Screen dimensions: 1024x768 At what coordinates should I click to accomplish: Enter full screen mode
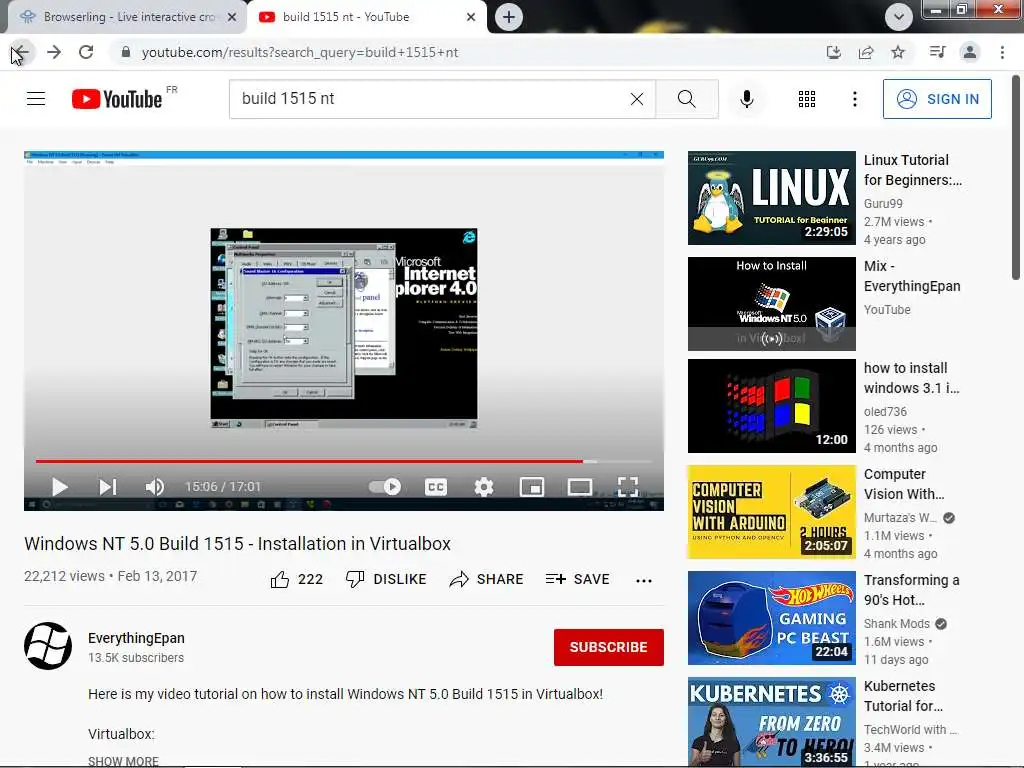pos(628,487)
